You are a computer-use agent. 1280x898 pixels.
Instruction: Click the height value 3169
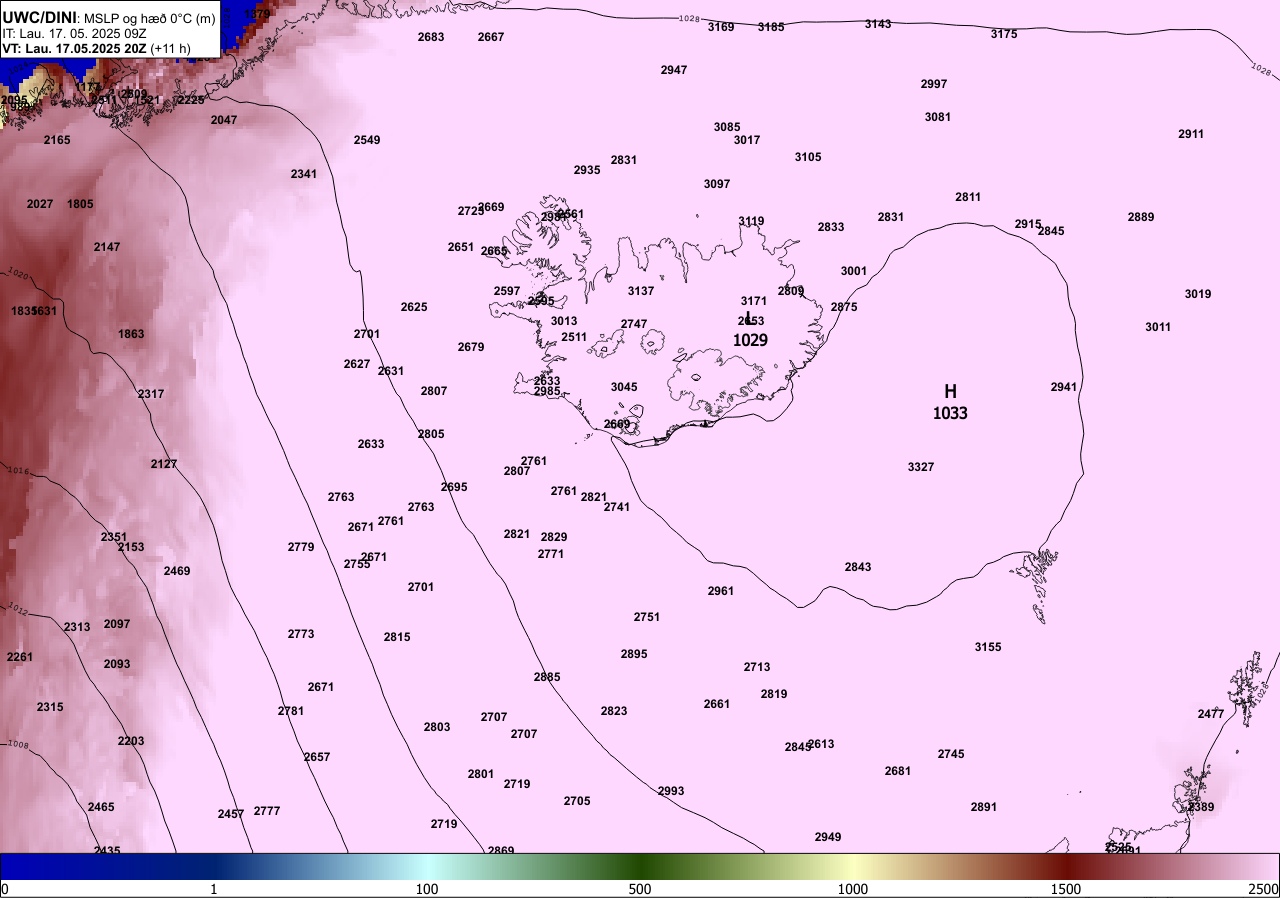[x=721, y=27]
